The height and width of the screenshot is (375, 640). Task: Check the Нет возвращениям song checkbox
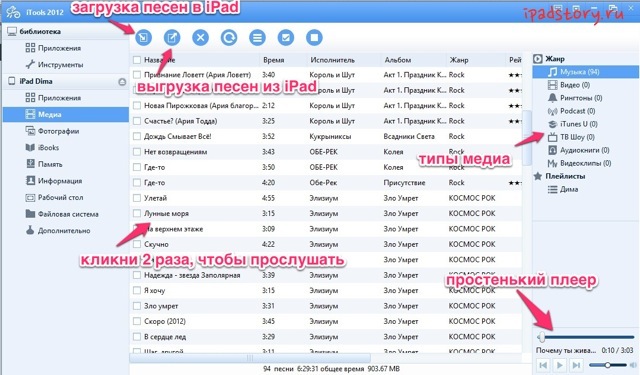137,152
